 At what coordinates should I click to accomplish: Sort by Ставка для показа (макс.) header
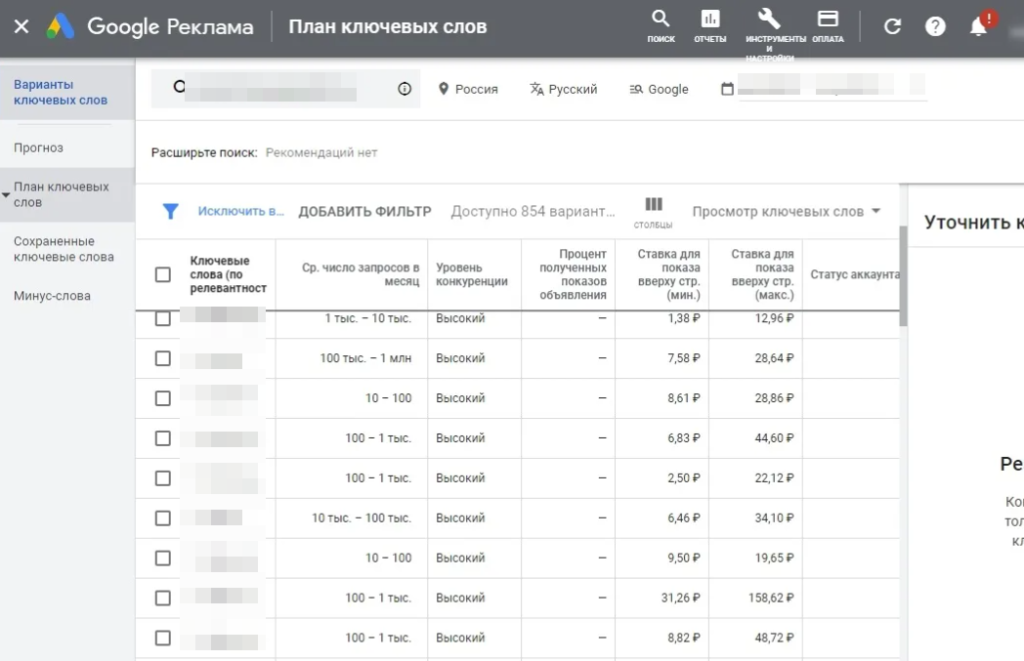click(762, 274)
